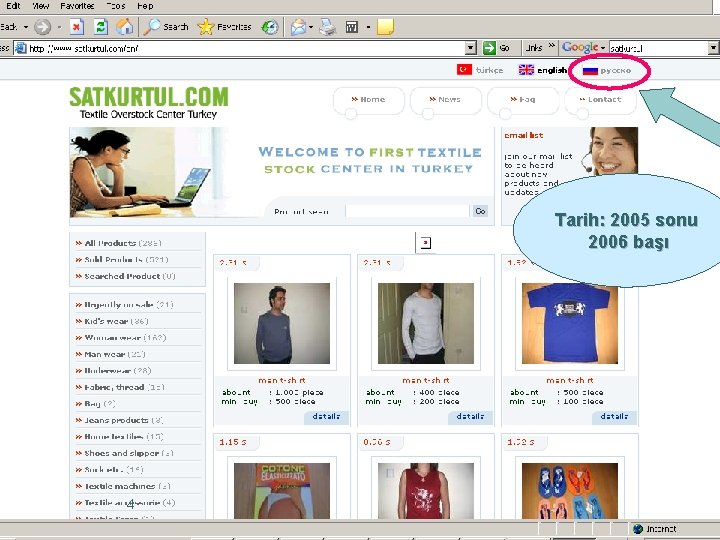Open the Tools menu

click(116, 6)
